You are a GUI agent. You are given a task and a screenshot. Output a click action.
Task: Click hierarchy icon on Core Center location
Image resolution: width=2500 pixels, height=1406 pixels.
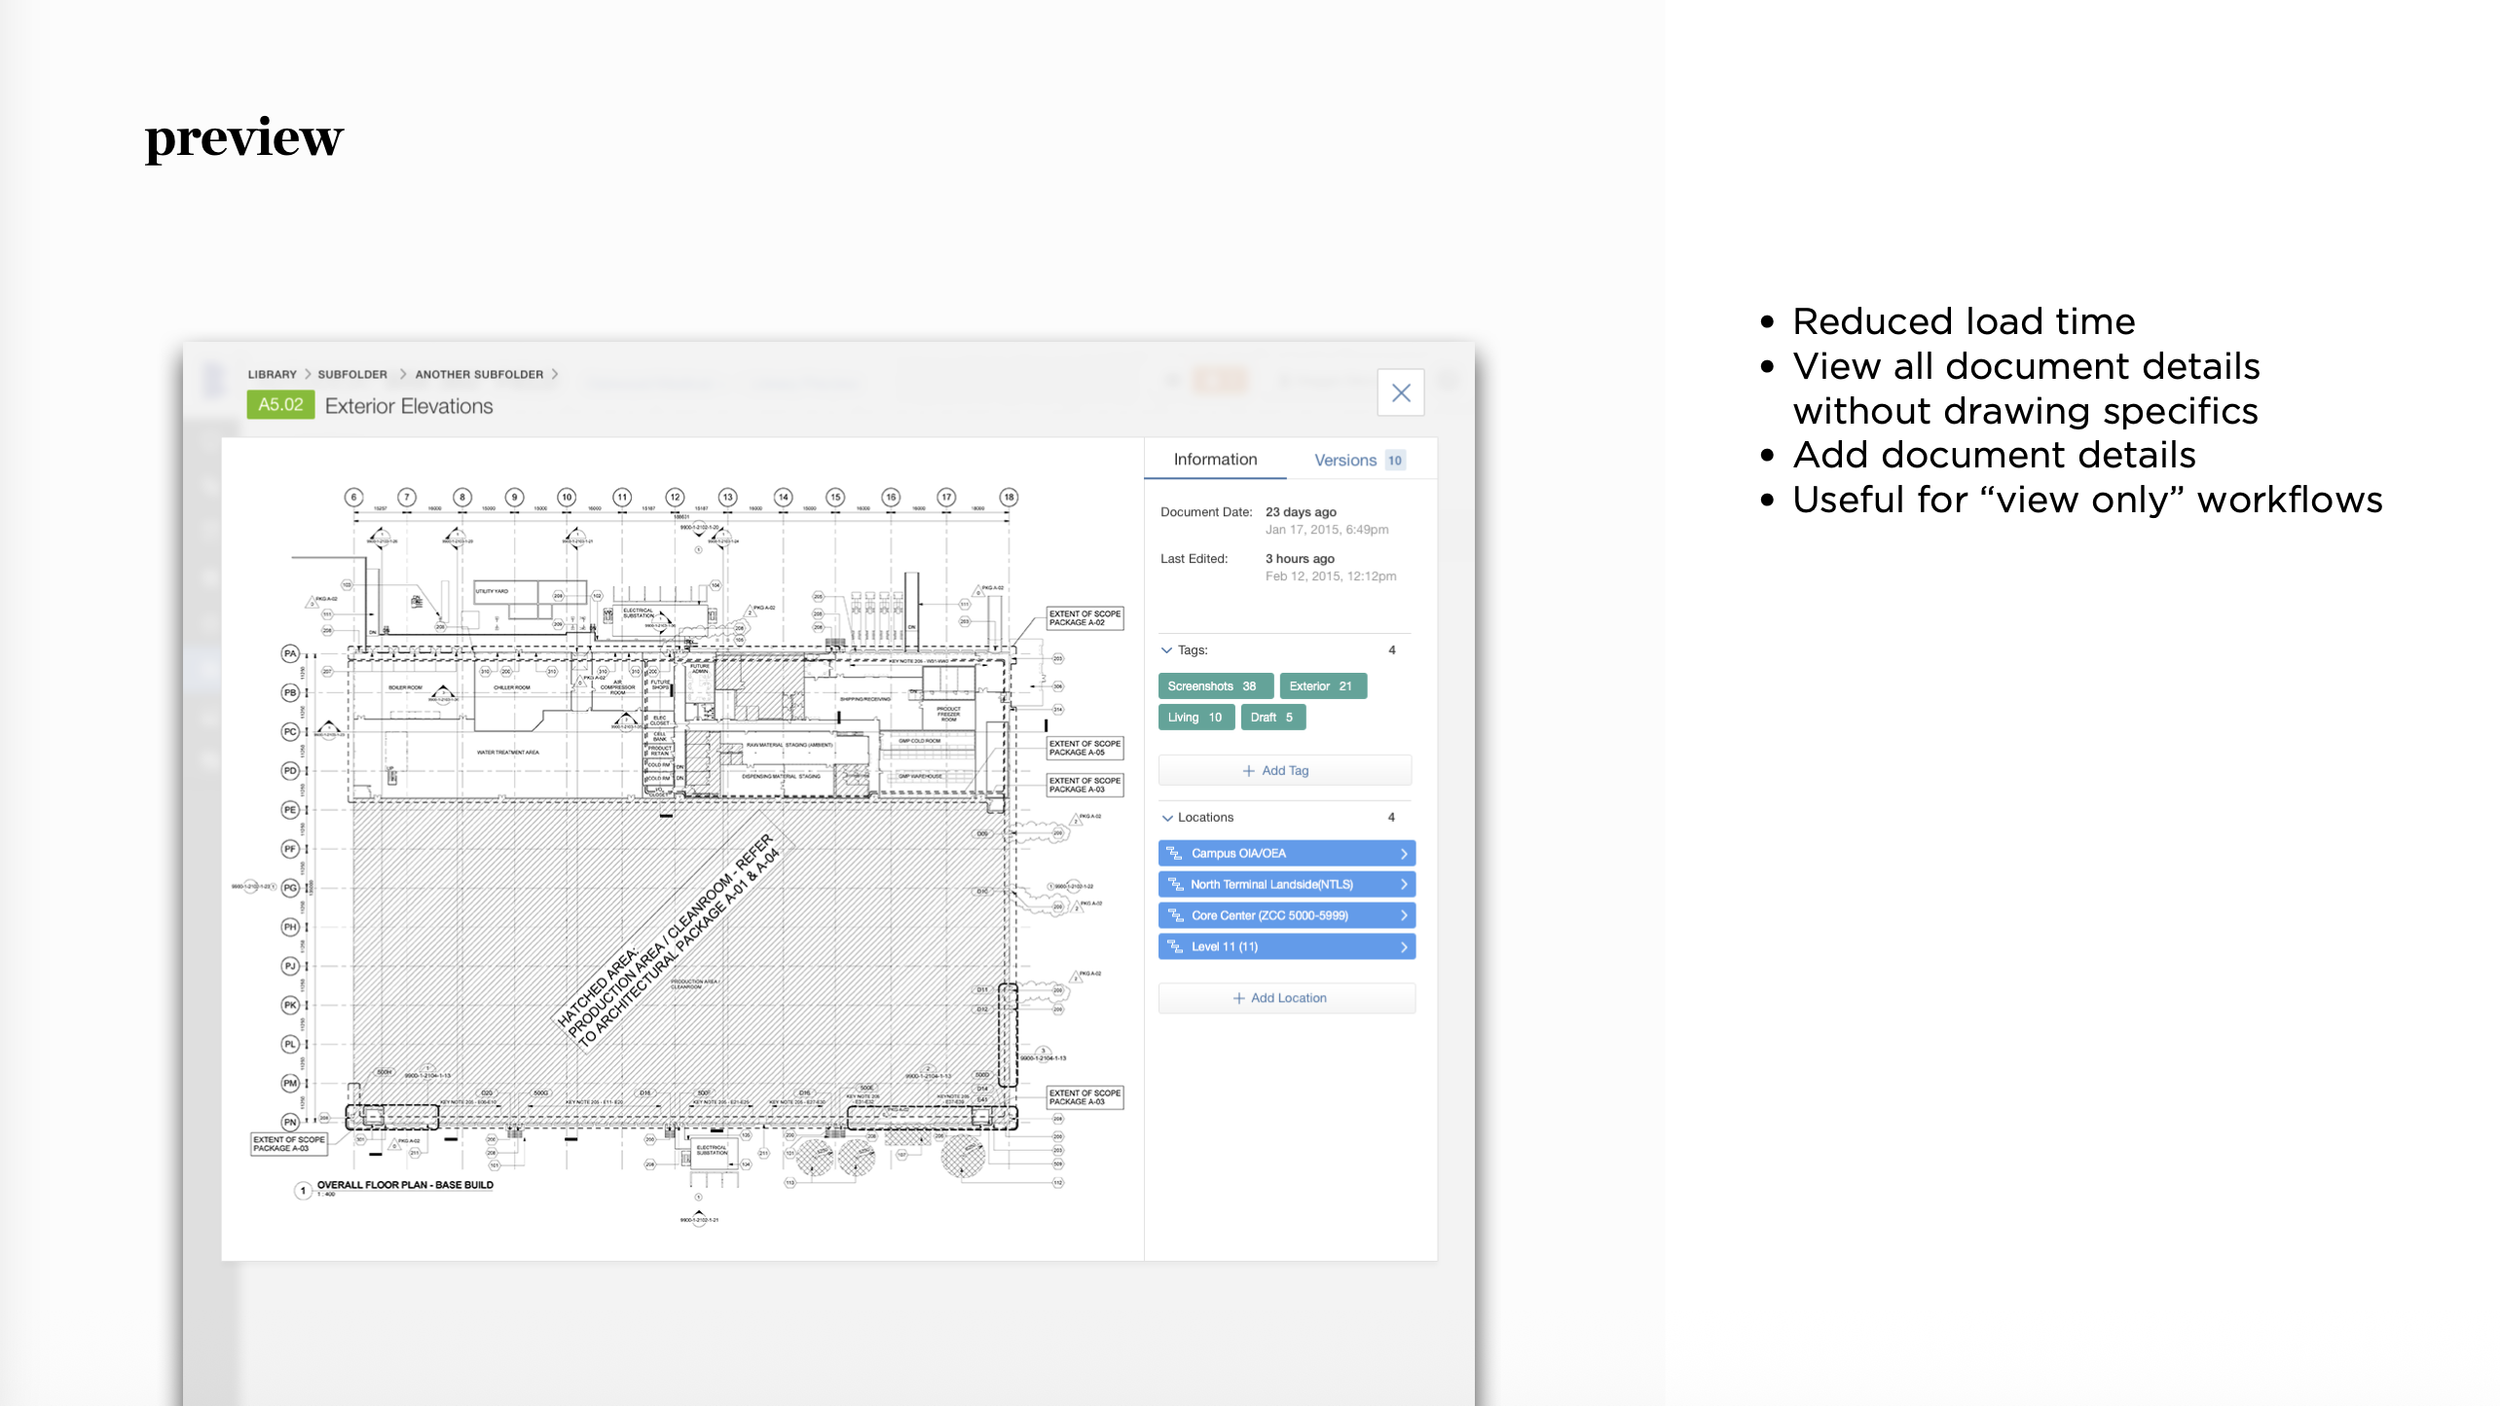[x=1175, y=915]
